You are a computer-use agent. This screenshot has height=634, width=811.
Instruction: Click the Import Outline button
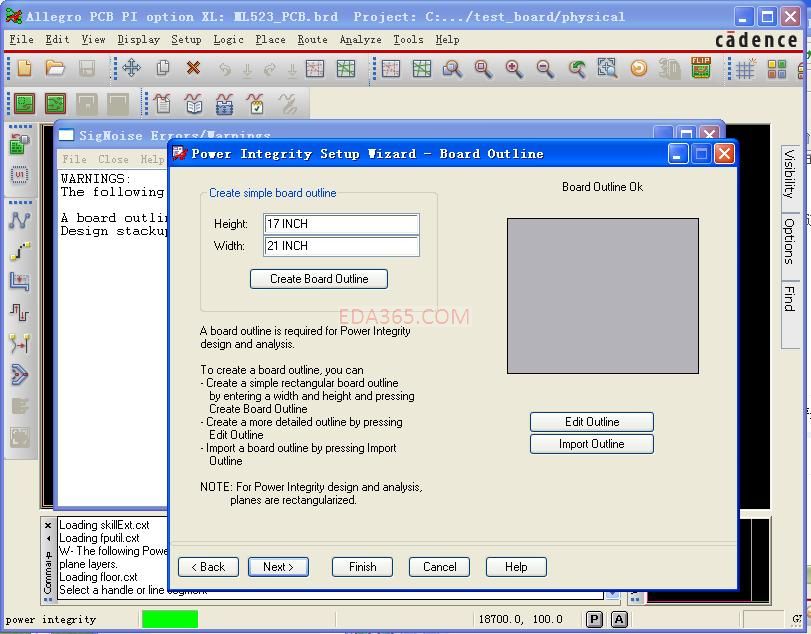(592, 444)
